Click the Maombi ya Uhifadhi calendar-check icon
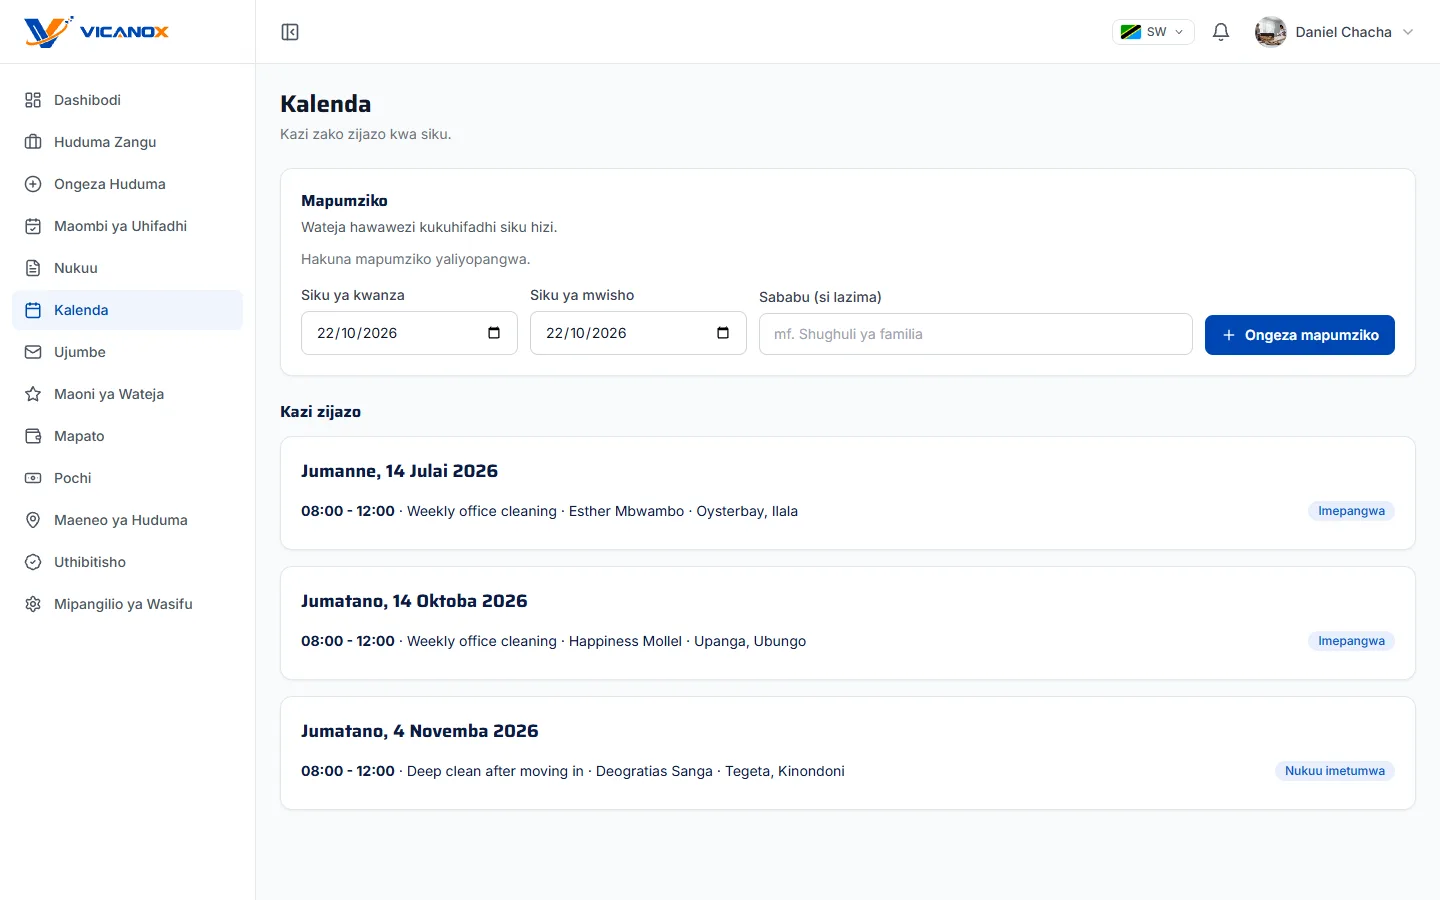Screen dimensions: 1440x900 coord(33,226)
